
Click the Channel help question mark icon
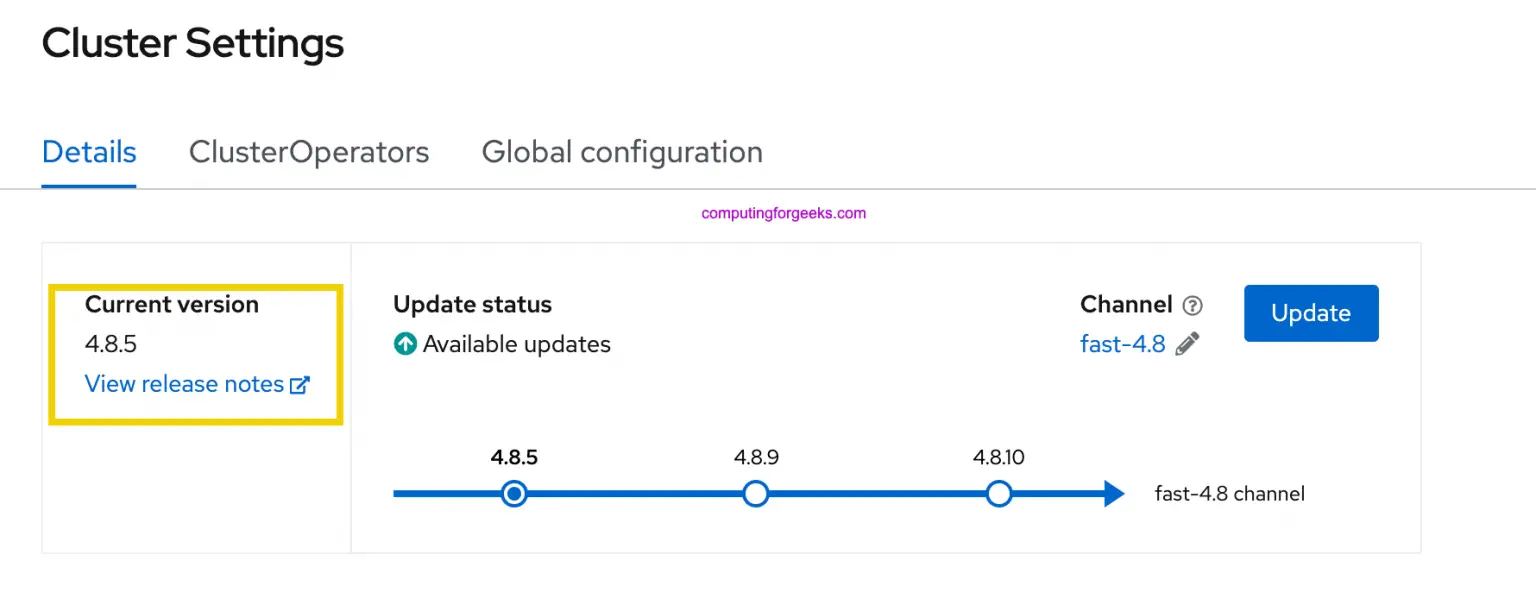pyautogui.click(x=1195, y=305)
